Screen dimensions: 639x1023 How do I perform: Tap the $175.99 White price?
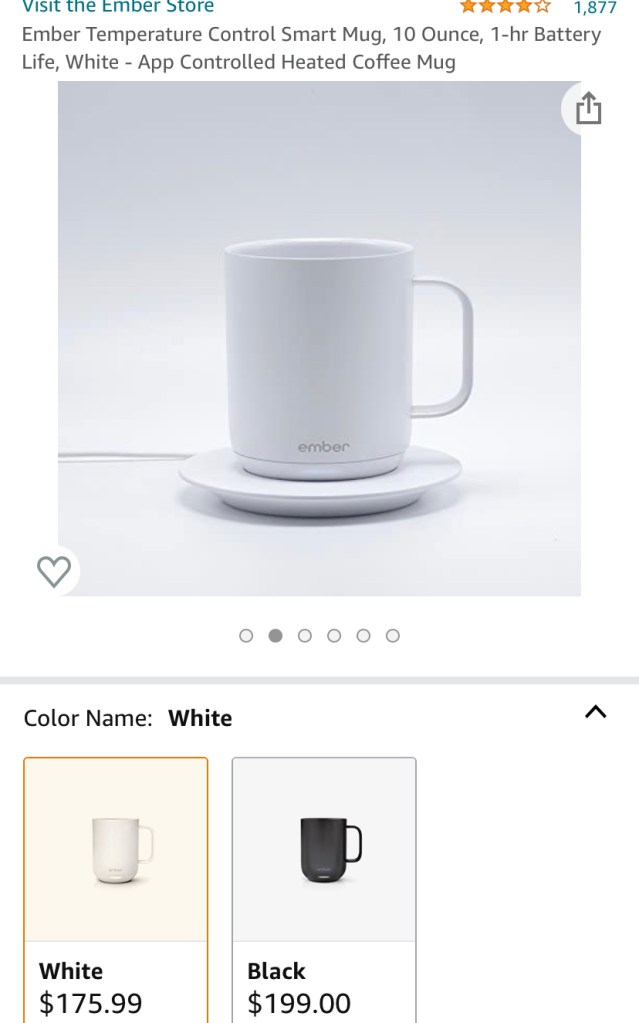(91, 1003)
